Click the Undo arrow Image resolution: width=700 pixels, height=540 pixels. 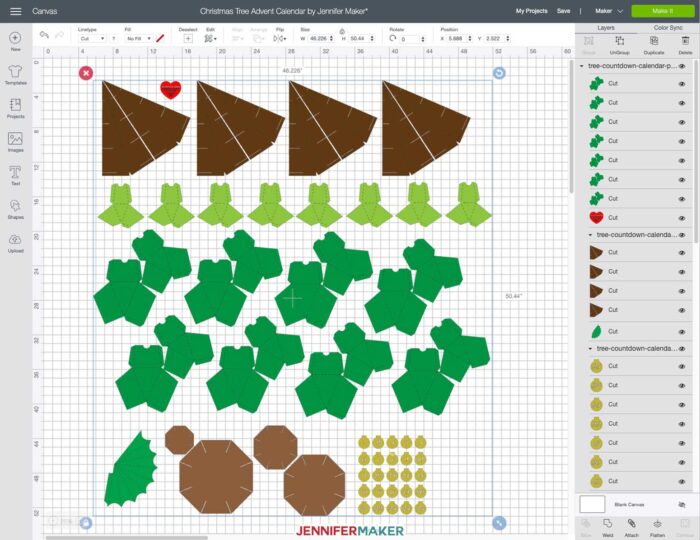(44, 35)
